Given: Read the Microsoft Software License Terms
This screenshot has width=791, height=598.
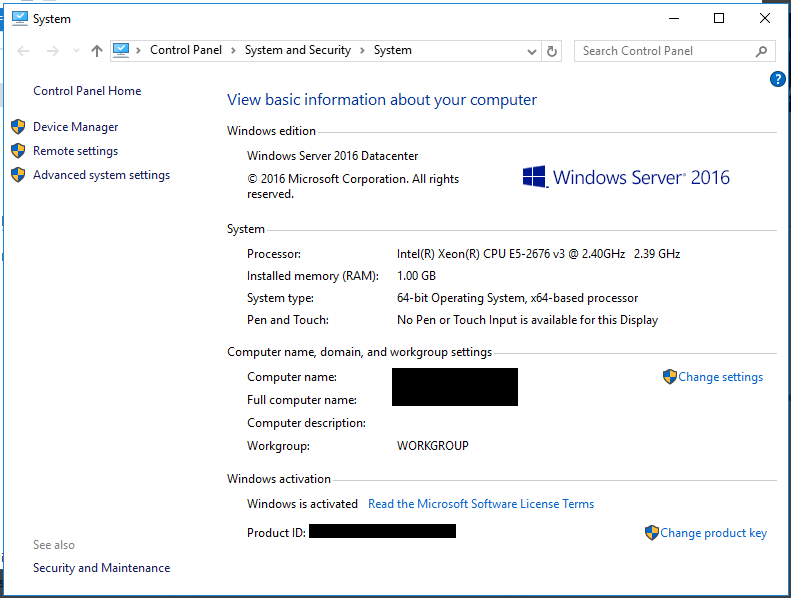Looking at the screenshot, I should pyautogui.click(x=481, y=504).
